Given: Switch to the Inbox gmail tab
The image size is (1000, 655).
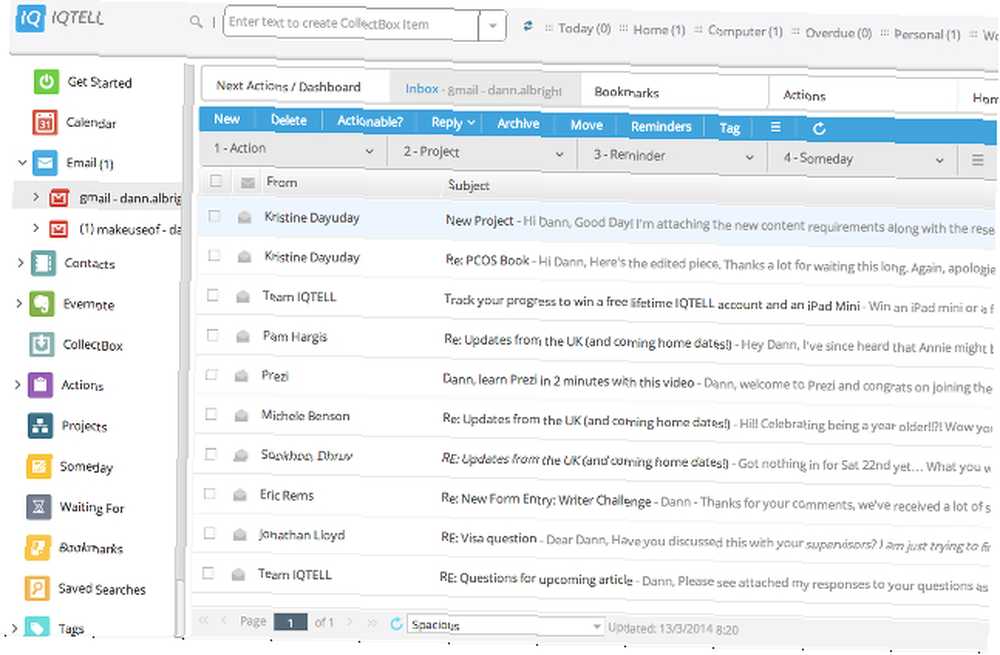Looking at the screenshot, I should (484, 90).
